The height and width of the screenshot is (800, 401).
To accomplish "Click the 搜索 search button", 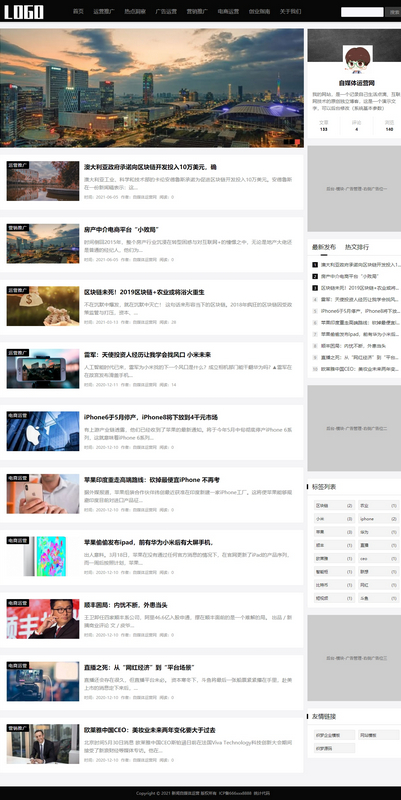I will (x=393, y=12).
